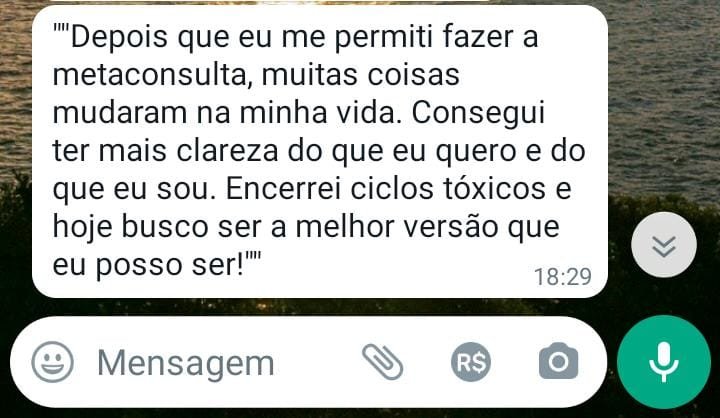
Task: Jump to latest messages with double chevron
Action: pyautogui.click(x=664, y=245)
